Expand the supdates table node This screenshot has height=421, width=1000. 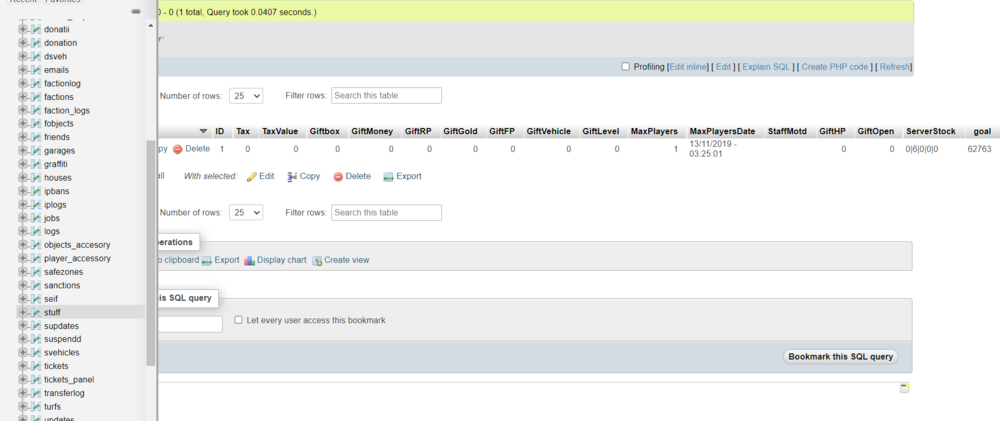(23, 325)
